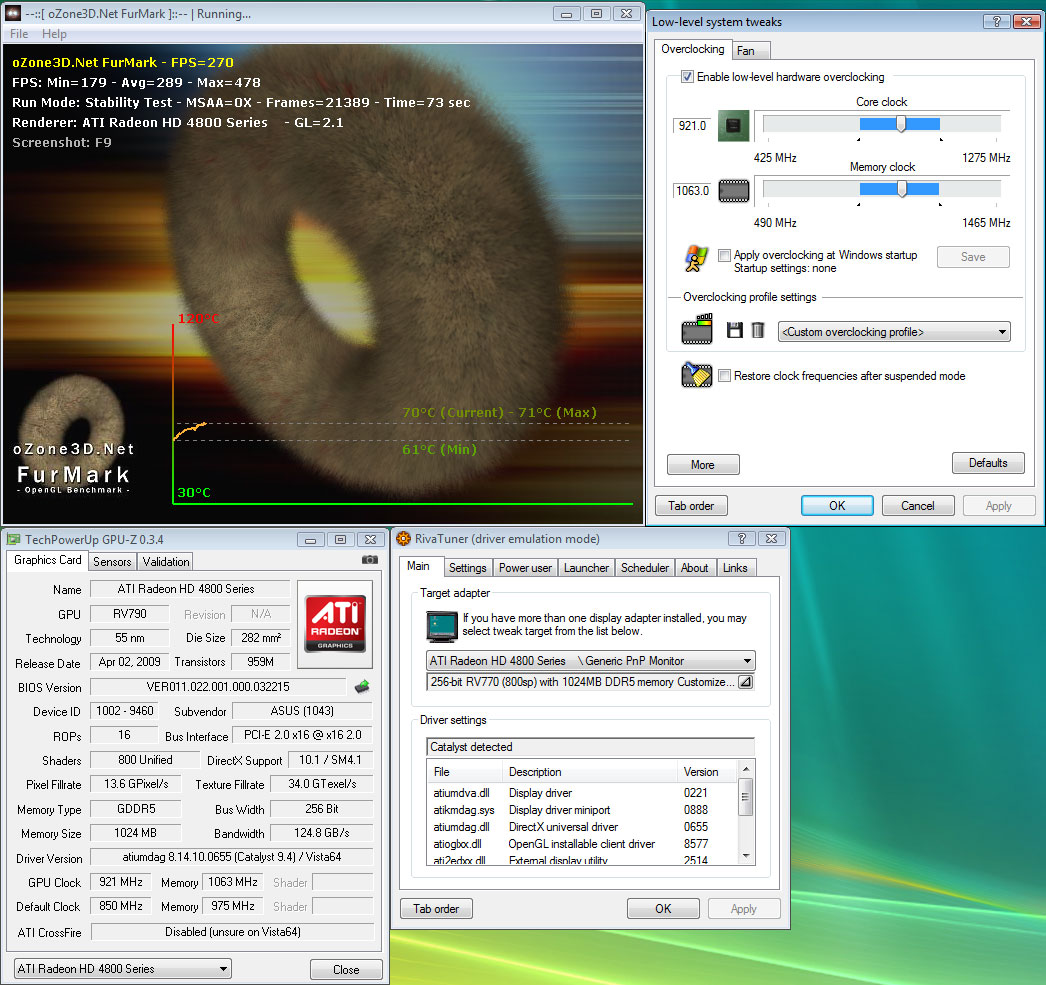Click Close button in GPU-Z
This screenshot has width=1046, height=985.
tap(346, 969)
